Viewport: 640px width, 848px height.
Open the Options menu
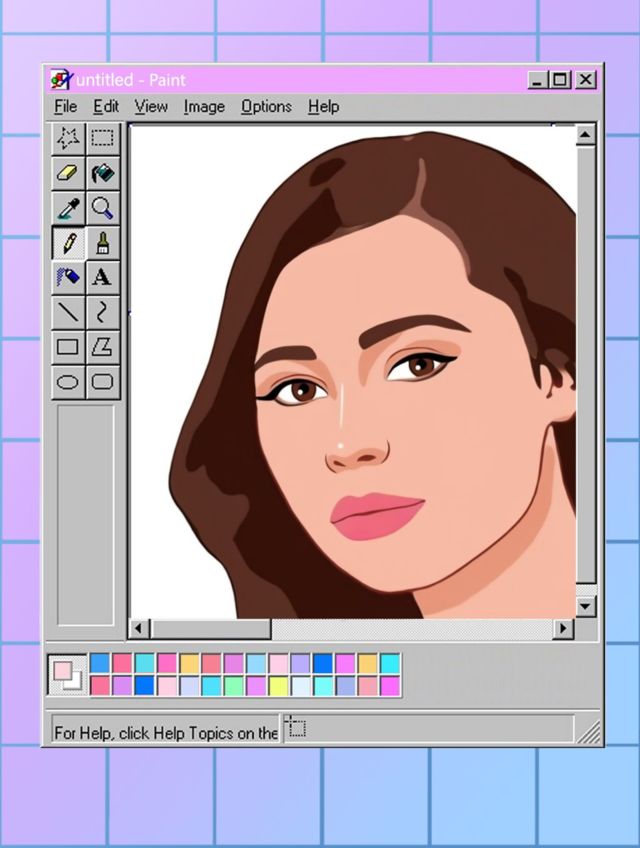266,106
